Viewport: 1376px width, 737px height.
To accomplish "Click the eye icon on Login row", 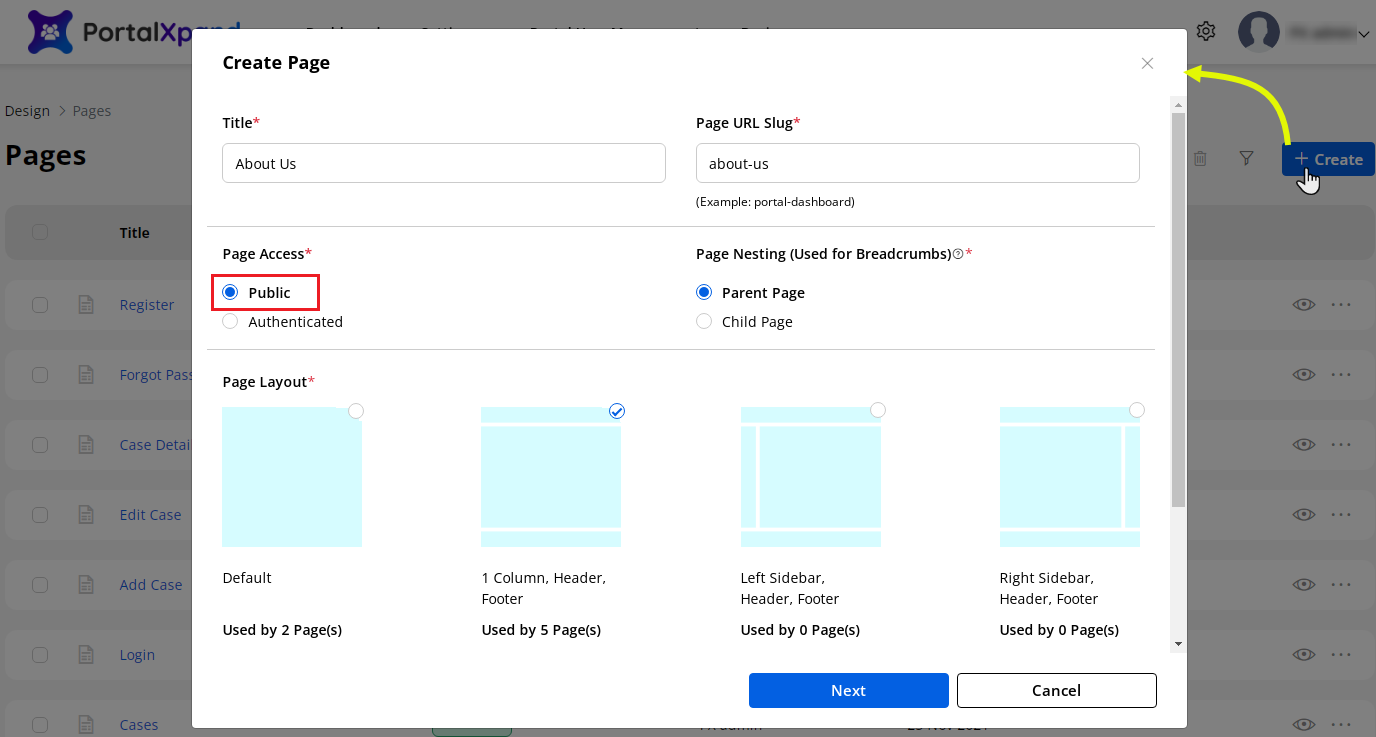I will (x=1303, y=655).
